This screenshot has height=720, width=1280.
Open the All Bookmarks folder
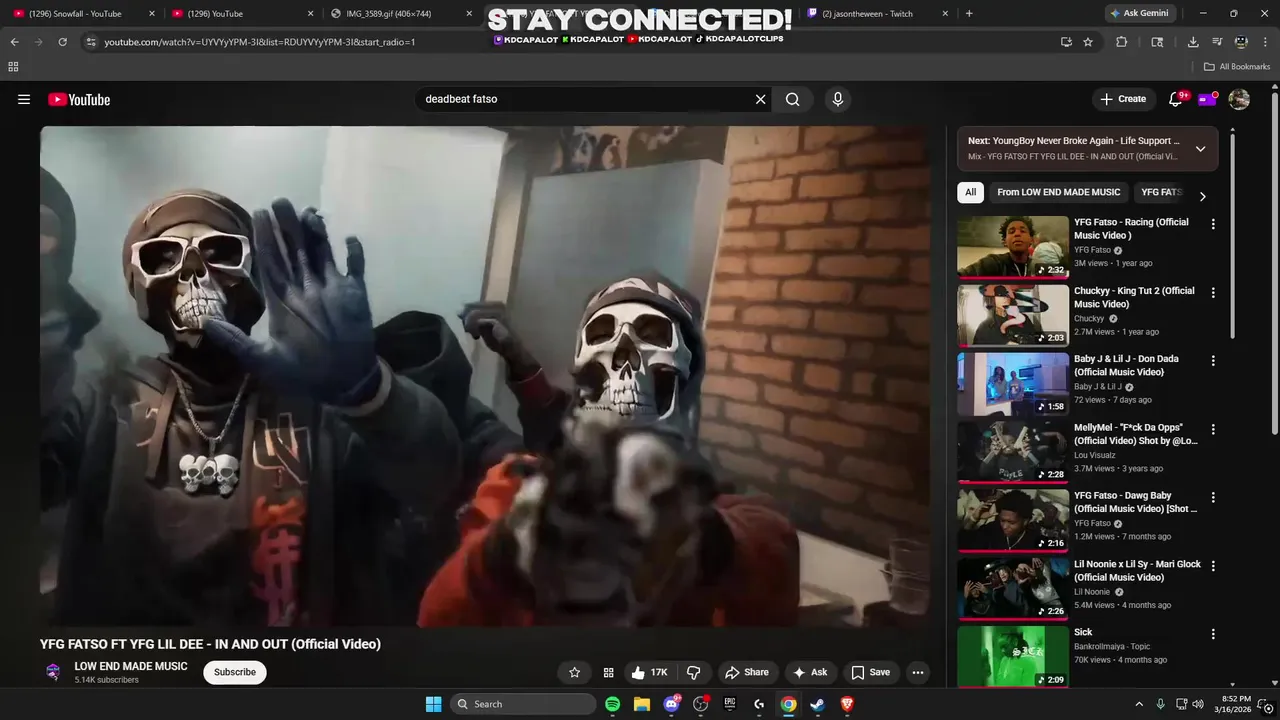[x=1237, y=67]
